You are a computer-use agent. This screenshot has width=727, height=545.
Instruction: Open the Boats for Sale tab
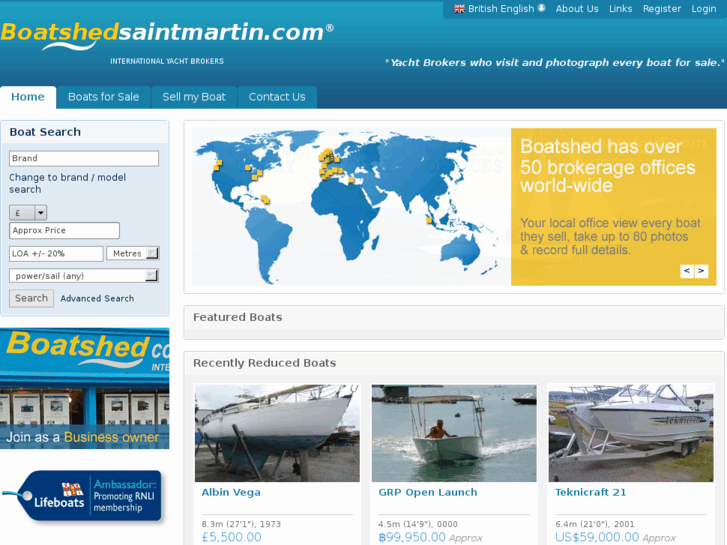point(103,97)
